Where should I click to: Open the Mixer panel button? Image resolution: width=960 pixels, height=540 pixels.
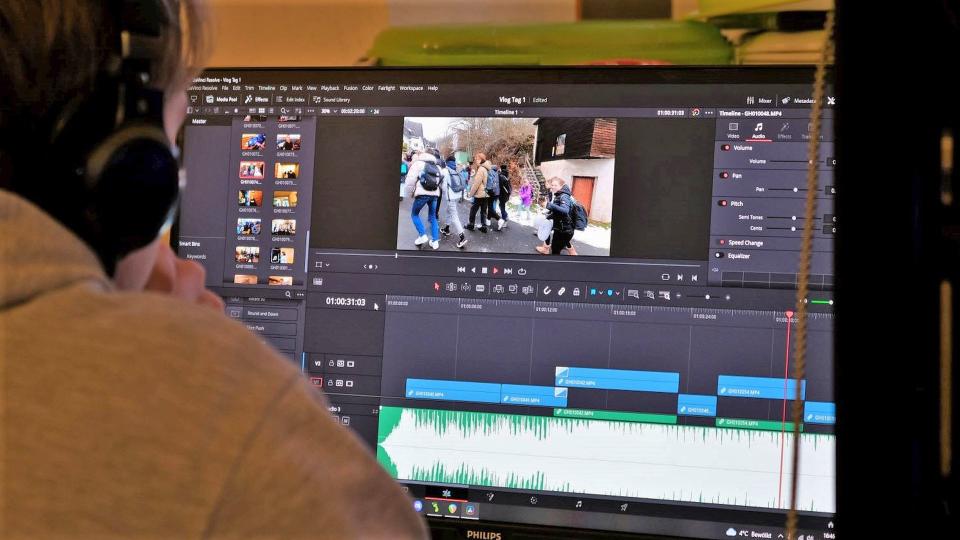tap(759, 100)
